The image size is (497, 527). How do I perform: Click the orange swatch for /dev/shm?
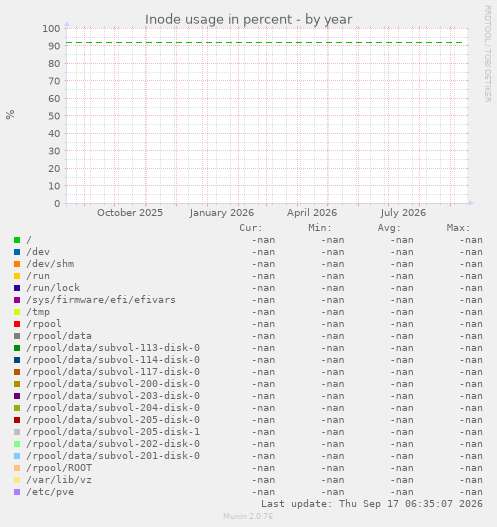pyautogui.click(x=17, y=264)
